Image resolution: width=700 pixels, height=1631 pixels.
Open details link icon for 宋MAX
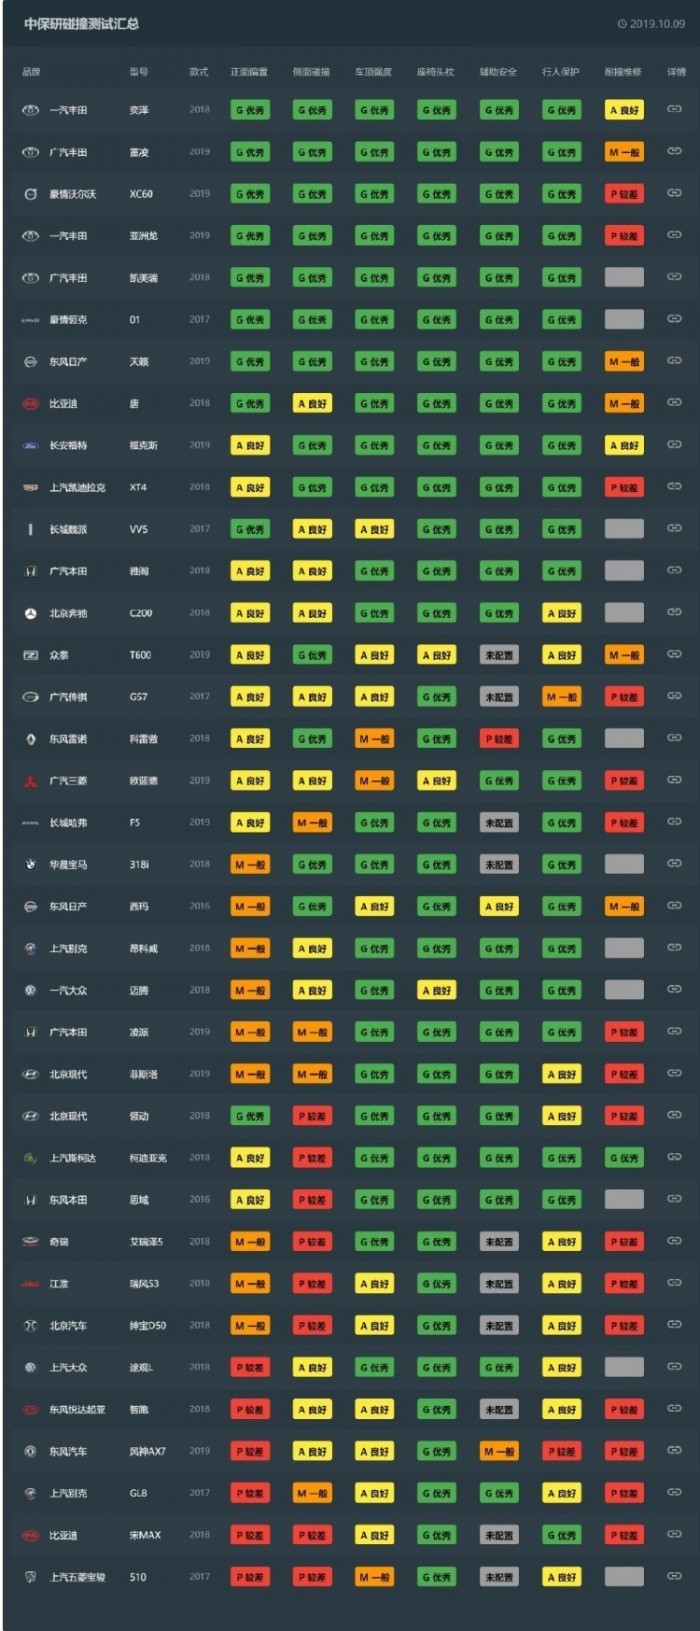coord(674,1534)
